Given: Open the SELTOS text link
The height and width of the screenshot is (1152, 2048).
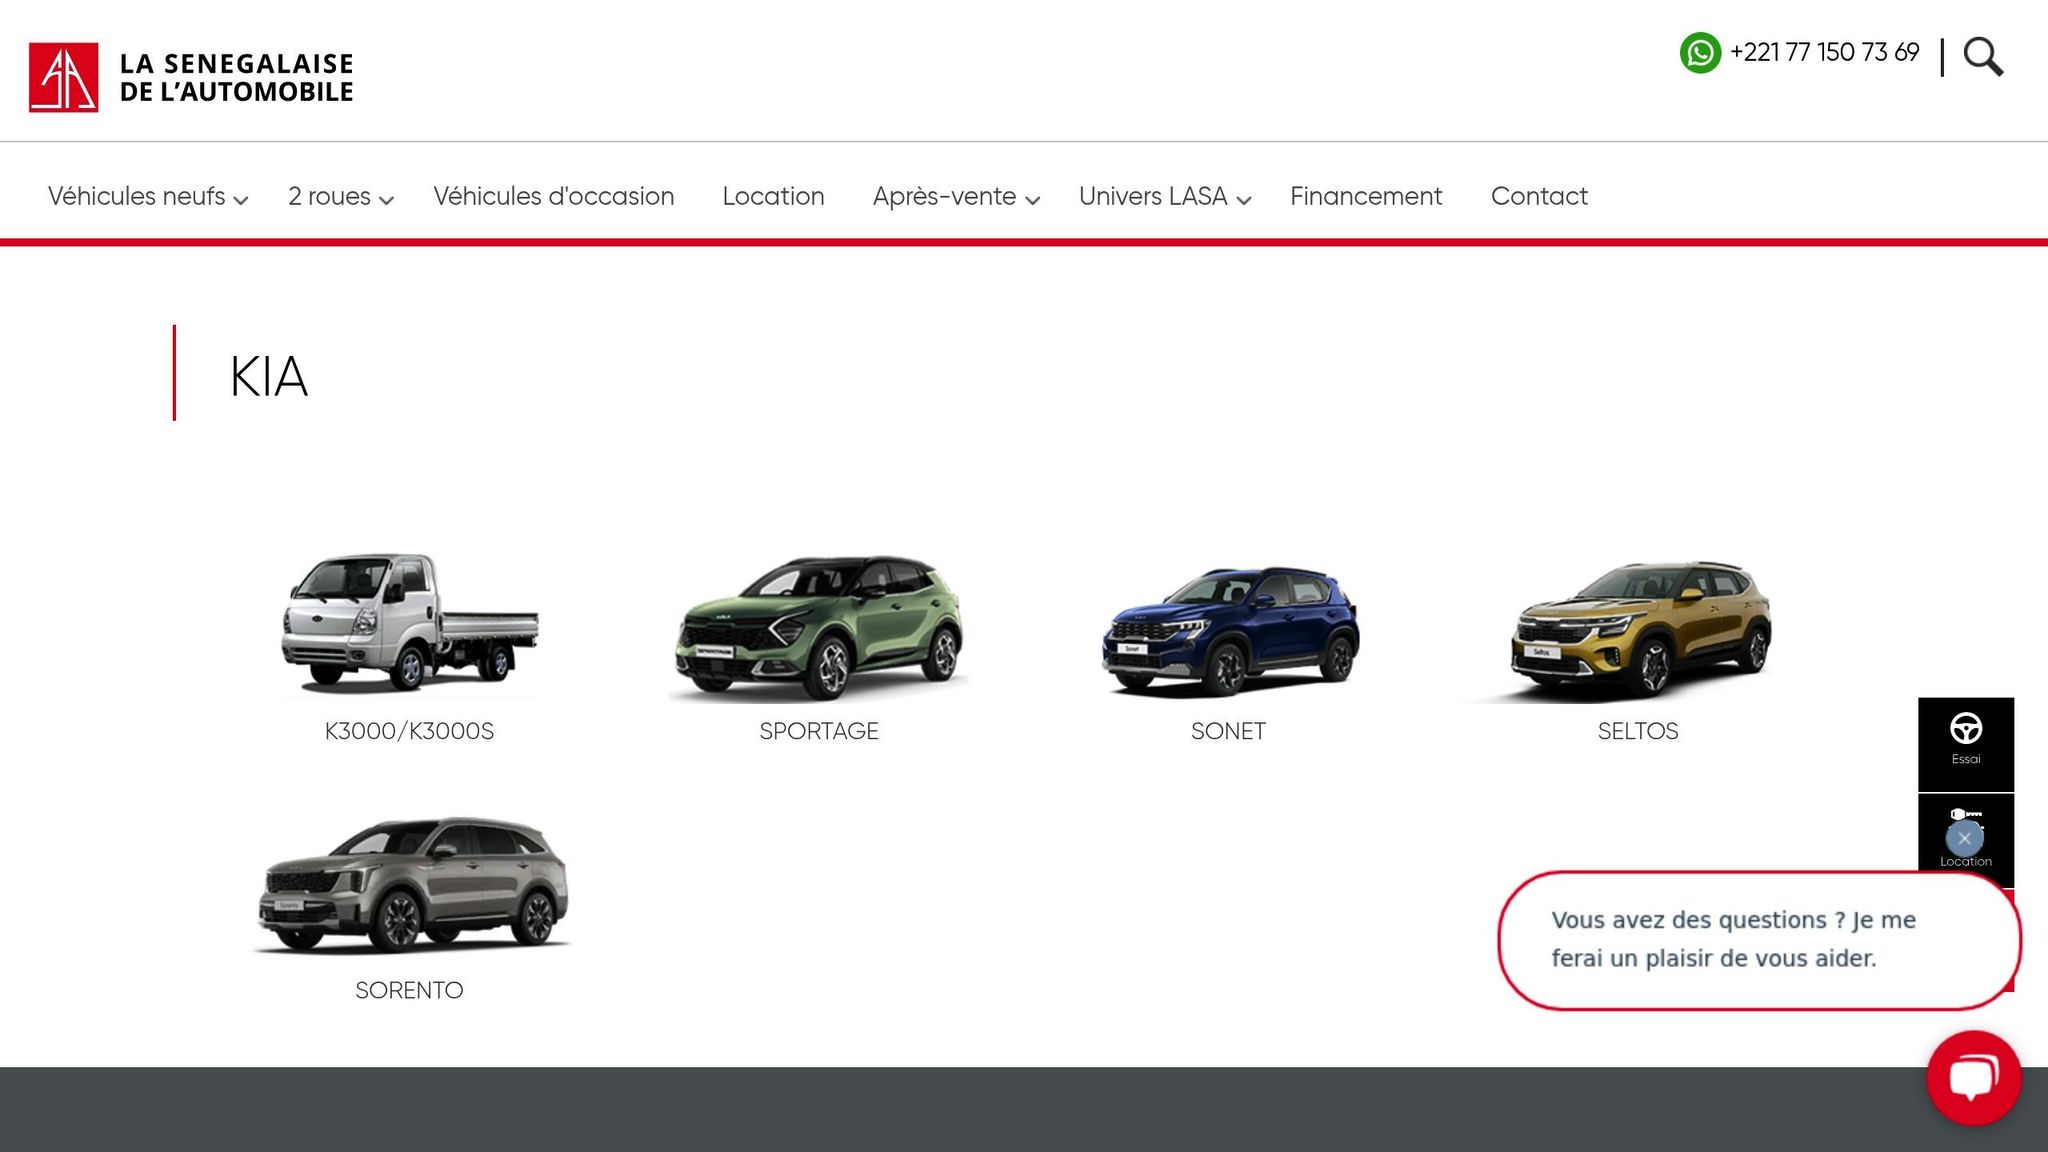Looking at the screenshot, I should [x=1638, y=731].
